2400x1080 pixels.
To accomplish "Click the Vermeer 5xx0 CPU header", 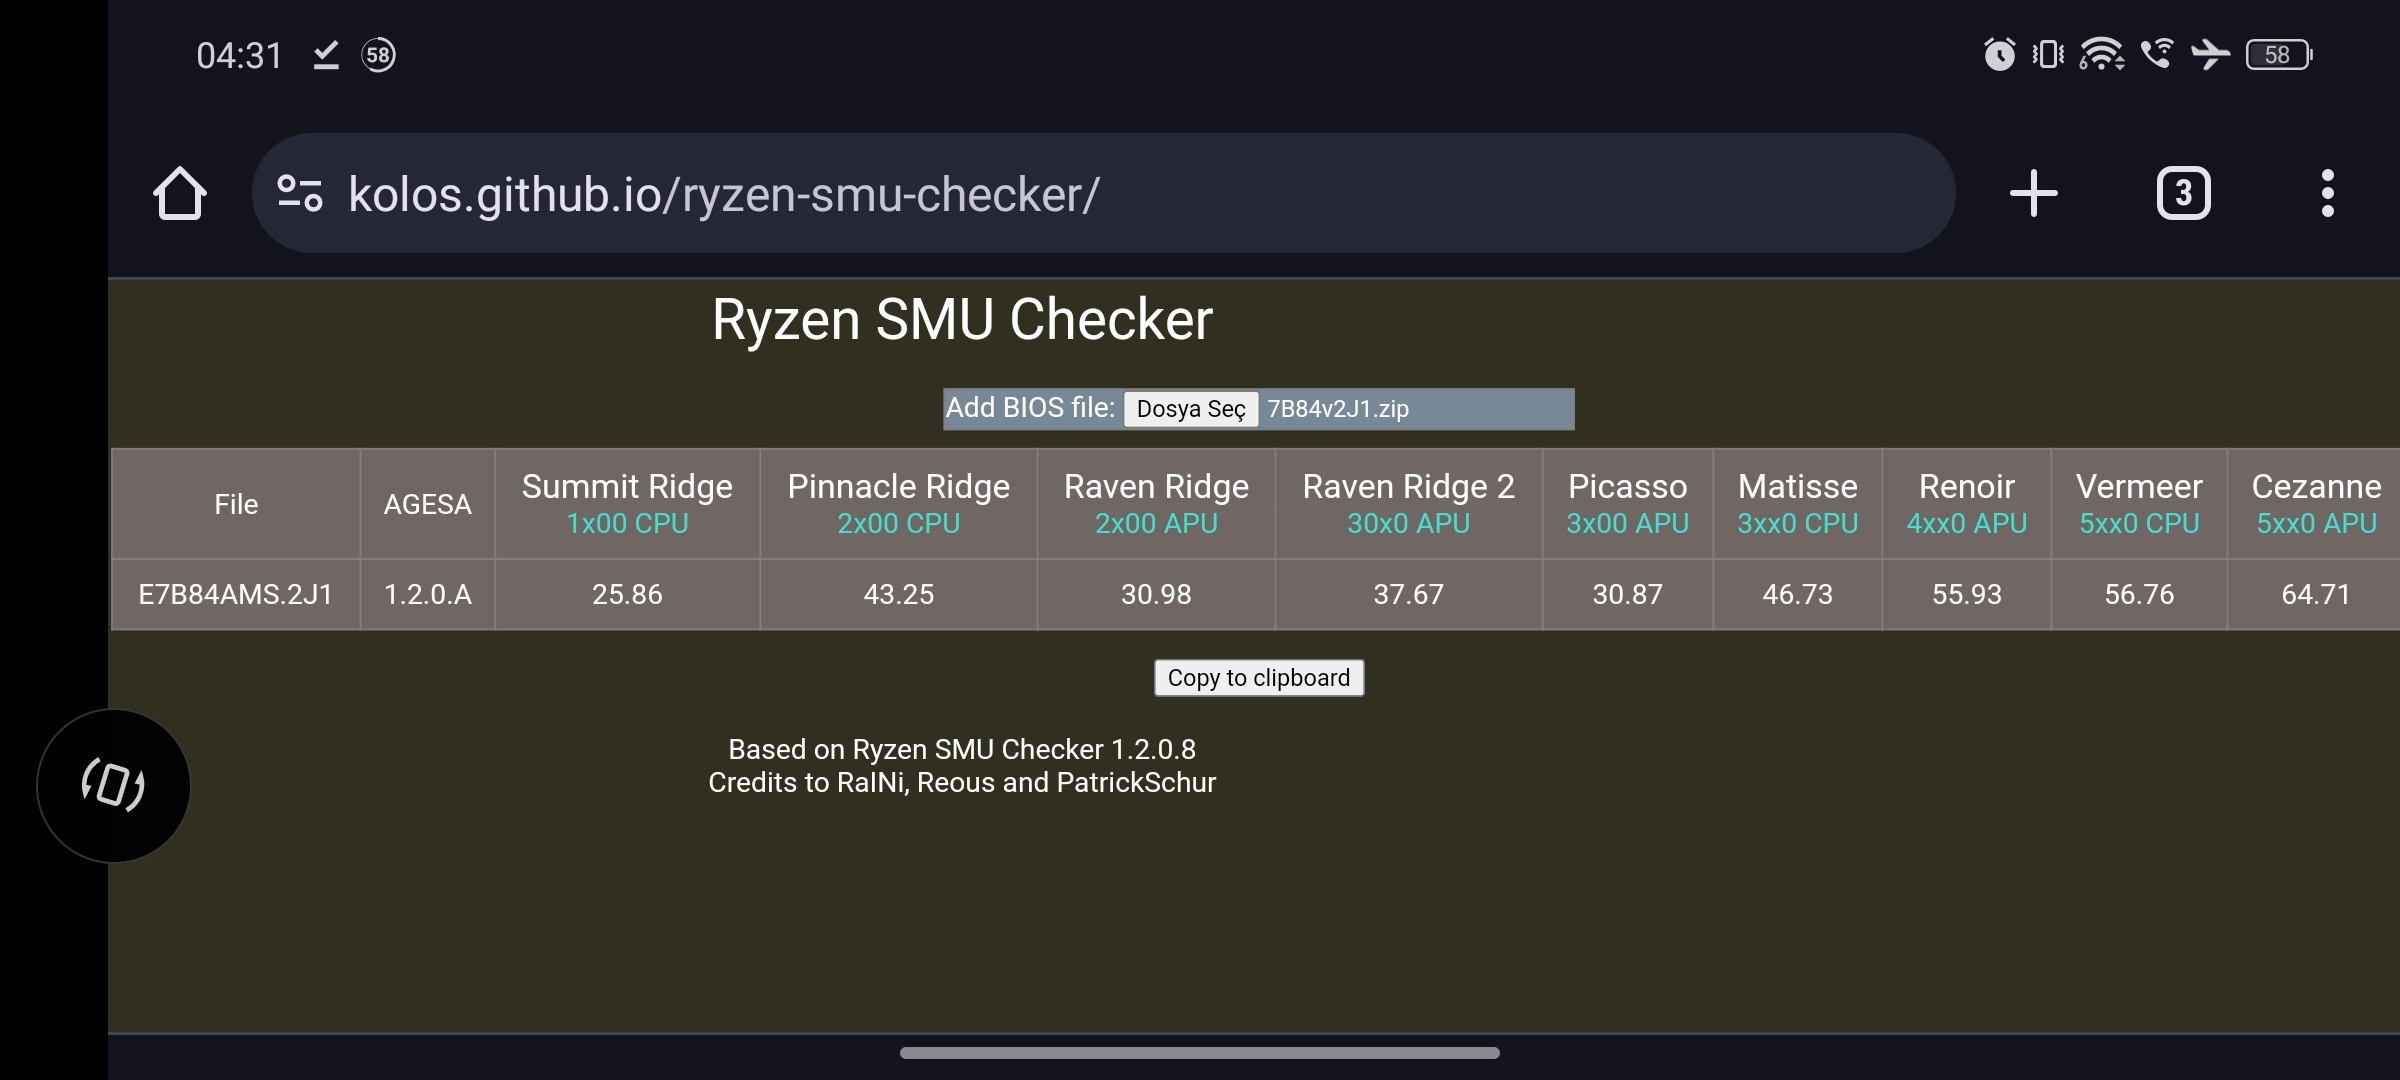I will (x=2138, y=503).
